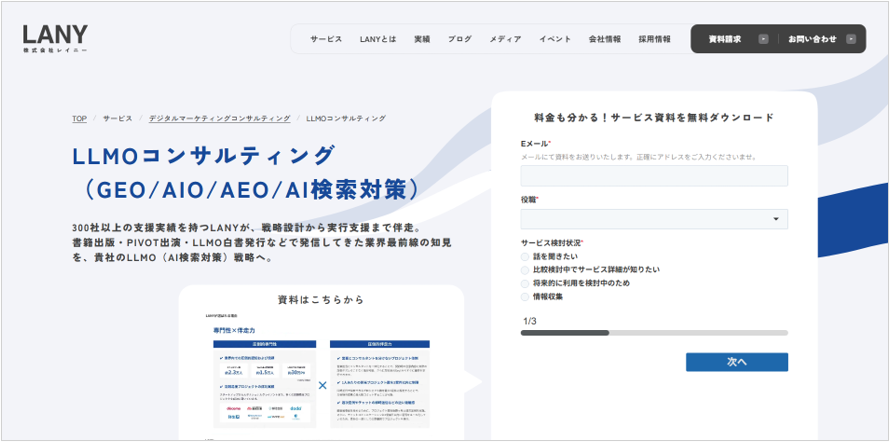
Task: Follow the デジタルマーケティングコンサルティング breadcrumb
Action: pyautogui.click(x=220, y=119)
